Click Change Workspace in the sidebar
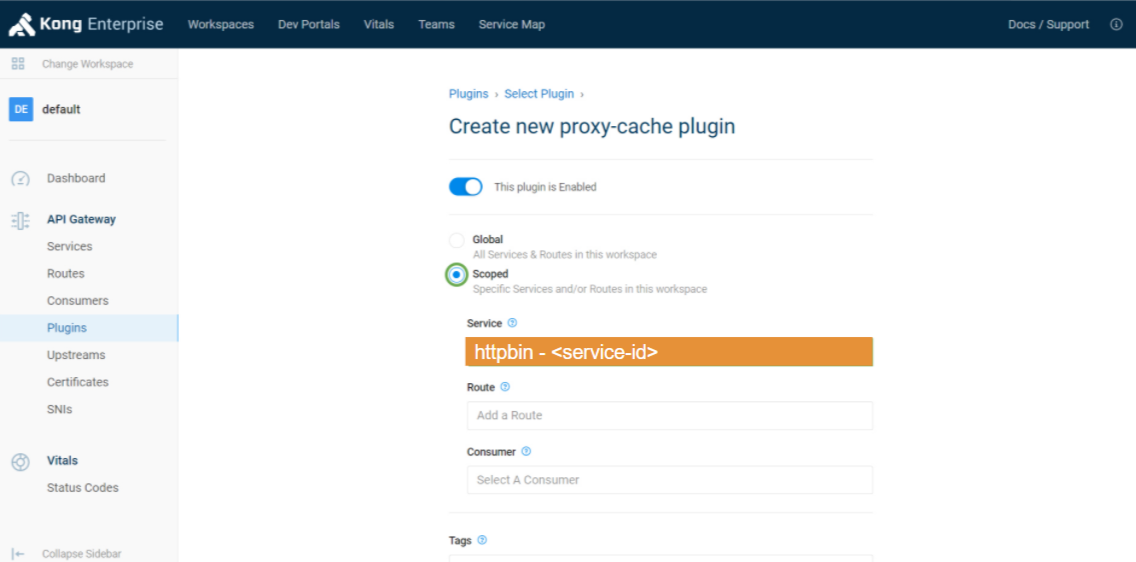This screenshot has height=562, width=1136. 88,64
